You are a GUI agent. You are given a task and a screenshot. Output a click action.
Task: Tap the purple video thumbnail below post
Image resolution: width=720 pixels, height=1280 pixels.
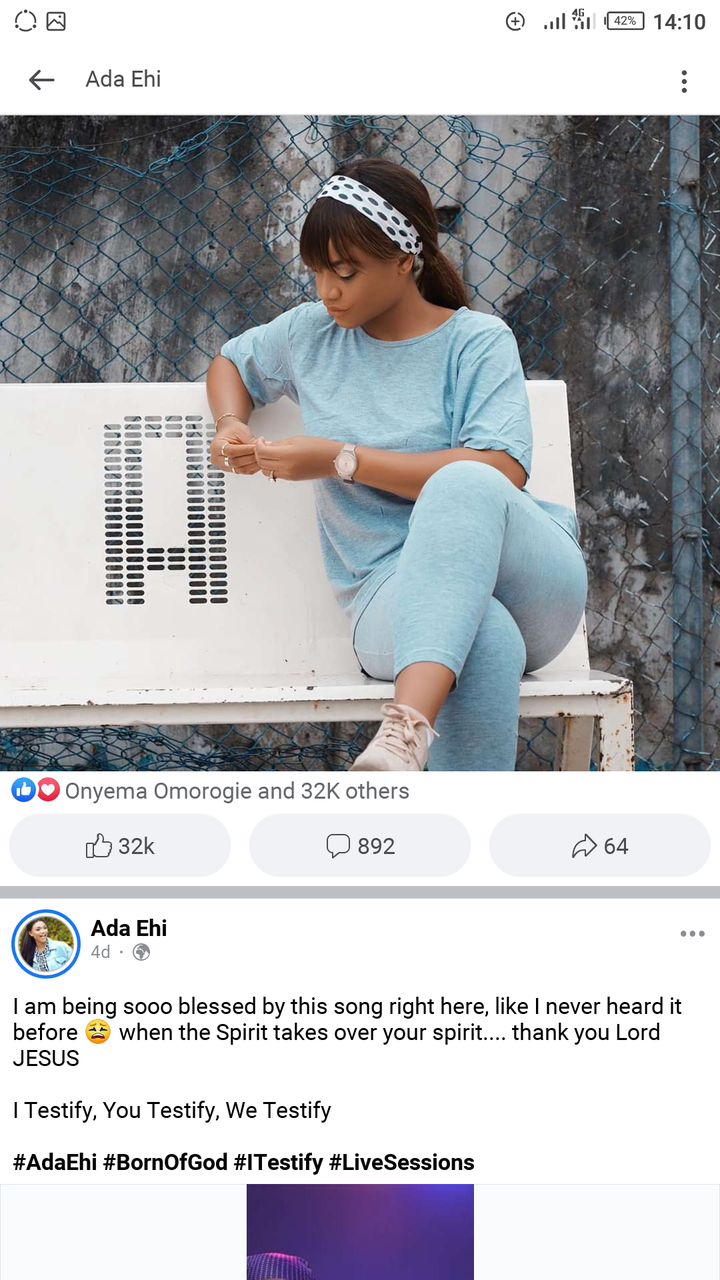pyautogui.click(x=360, y=1232)
